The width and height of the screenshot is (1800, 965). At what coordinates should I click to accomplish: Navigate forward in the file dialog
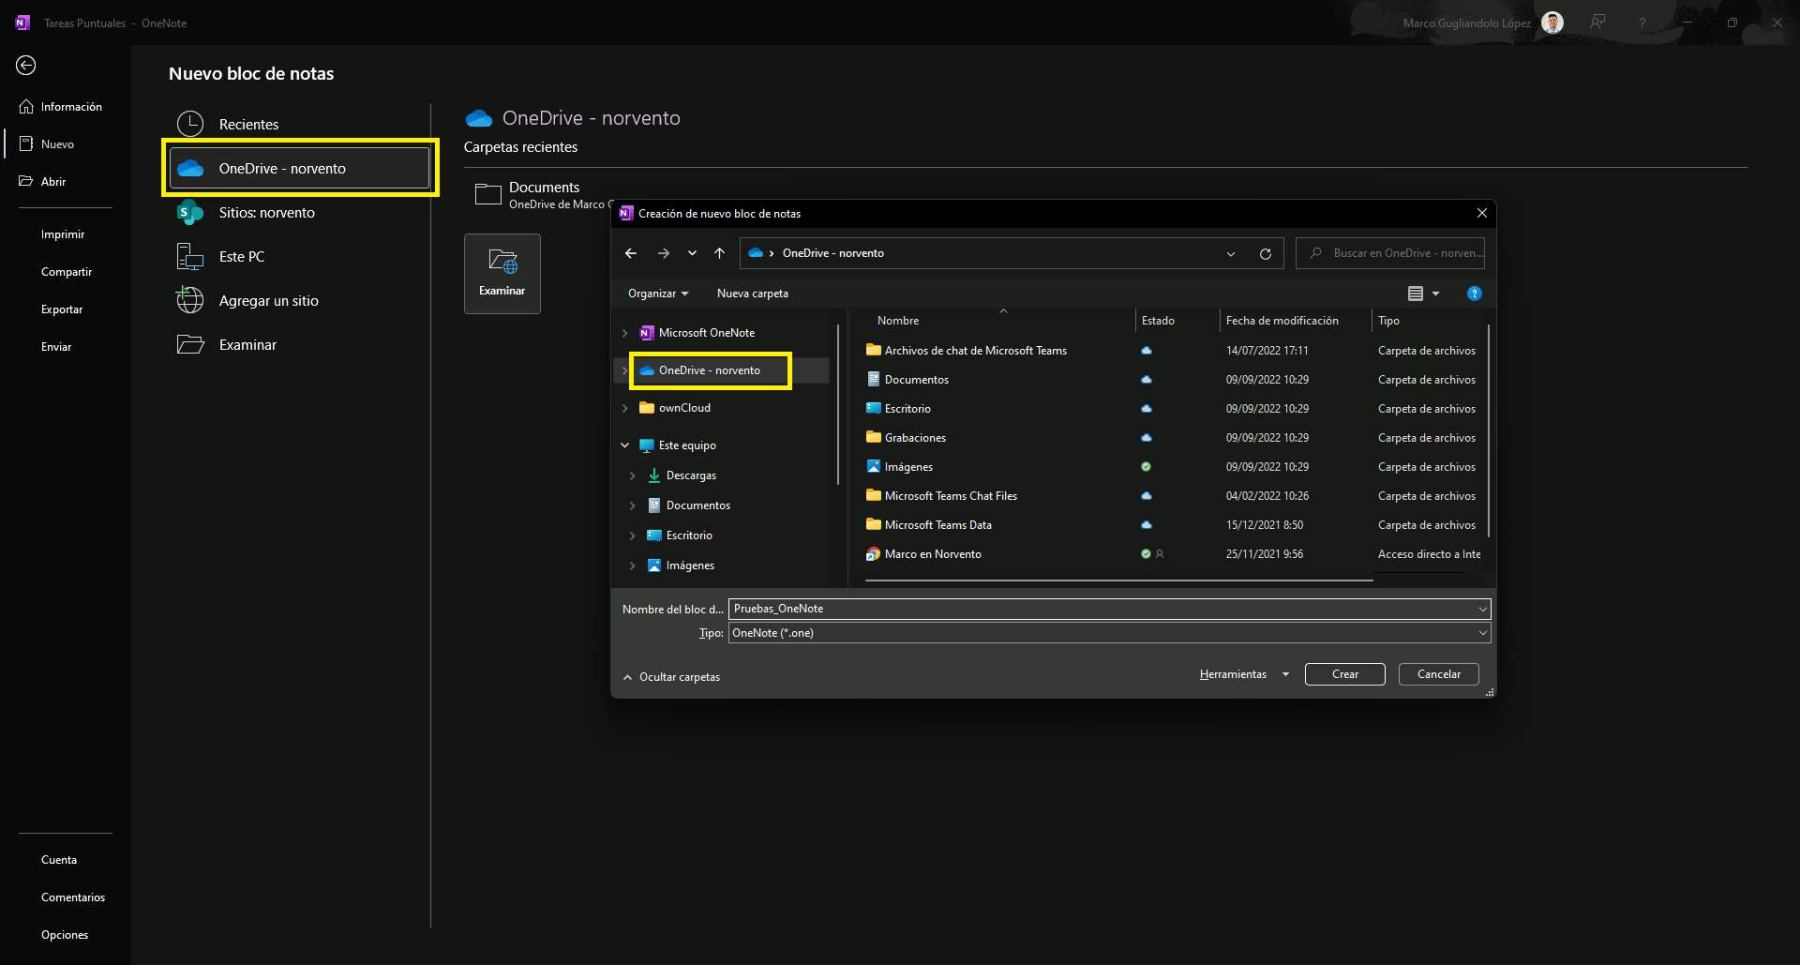pos(663,253)
